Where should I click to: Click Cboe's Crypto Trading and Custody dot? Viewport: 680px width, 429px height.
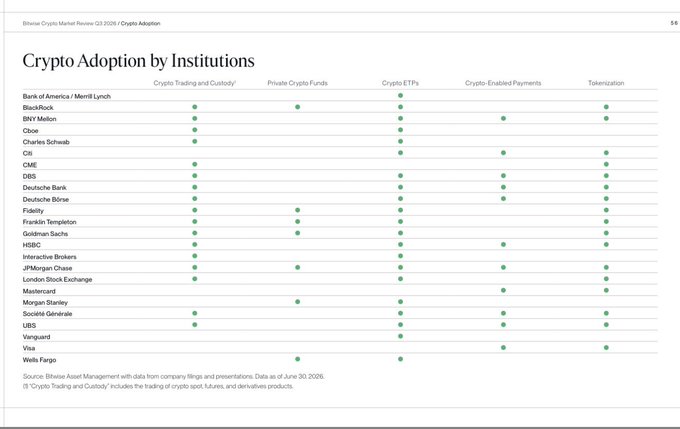coord(195,130)
